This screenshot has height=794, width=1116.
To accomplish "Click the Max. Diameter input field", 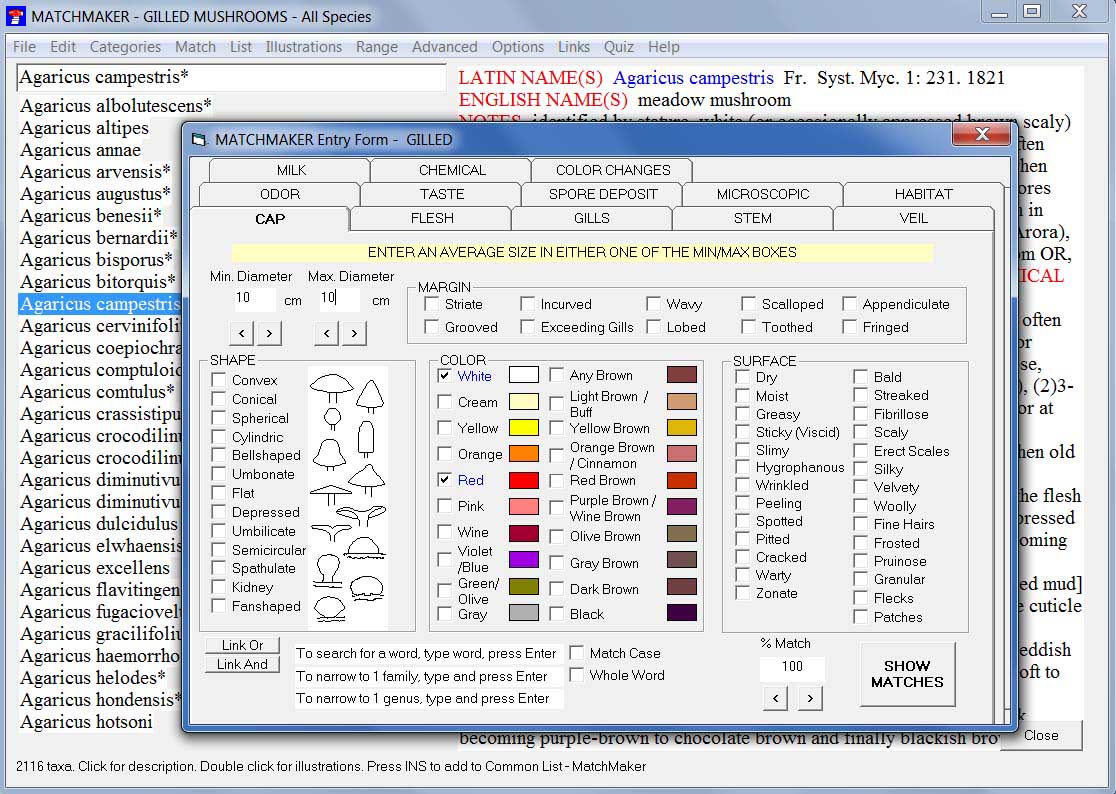I will [339, 299].
